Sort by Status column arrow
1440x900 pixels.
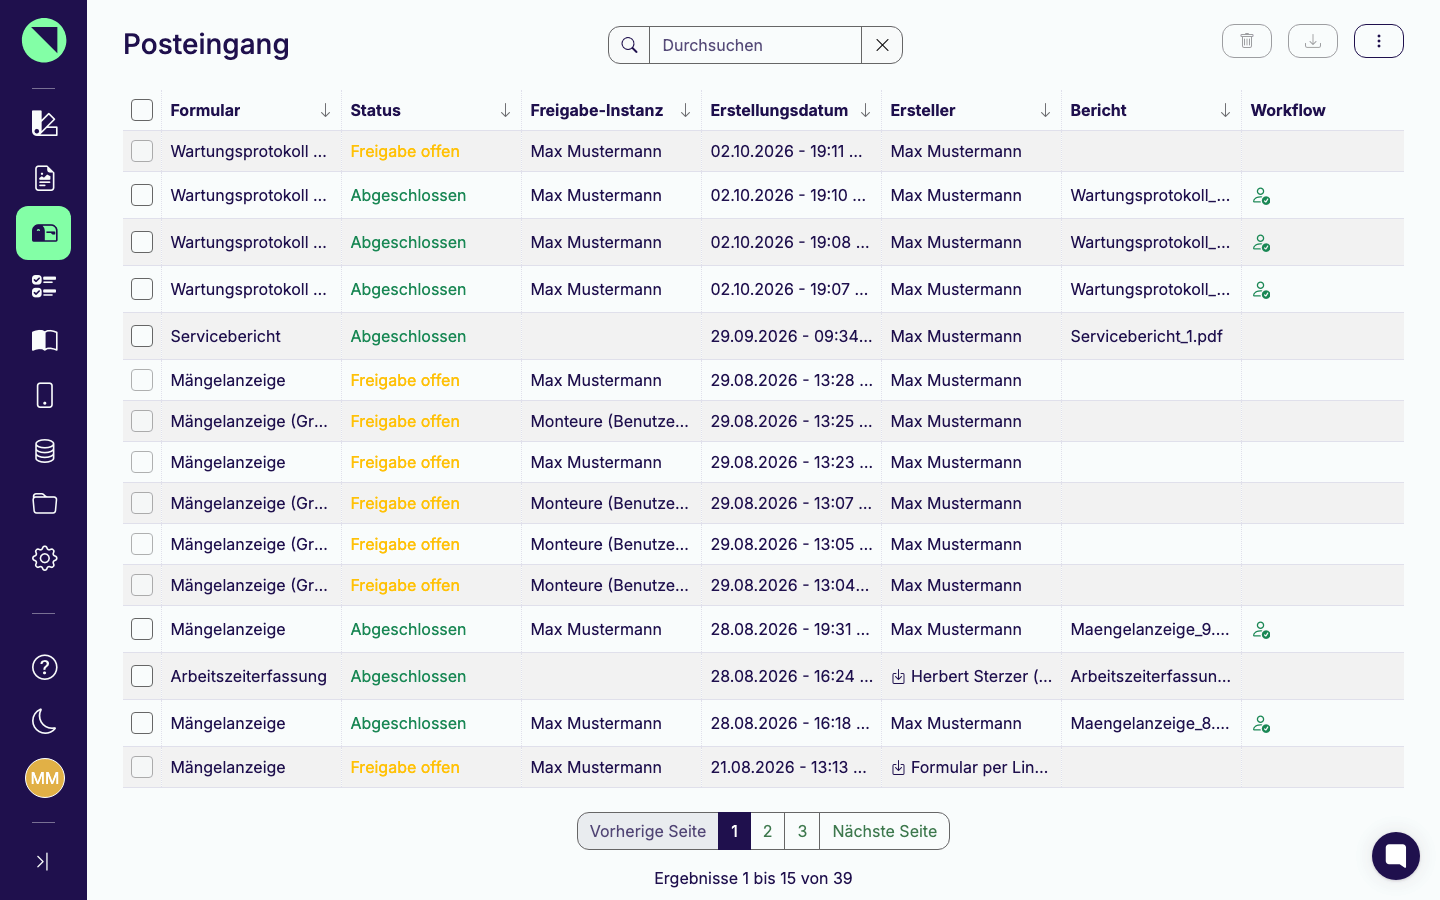click(x=505, y=110)
